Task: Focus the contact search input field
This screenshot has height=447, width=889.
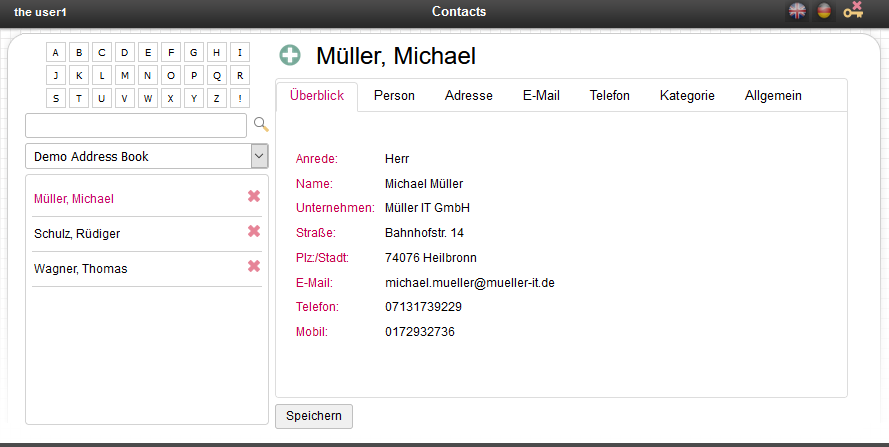Action: coord(136,125)
